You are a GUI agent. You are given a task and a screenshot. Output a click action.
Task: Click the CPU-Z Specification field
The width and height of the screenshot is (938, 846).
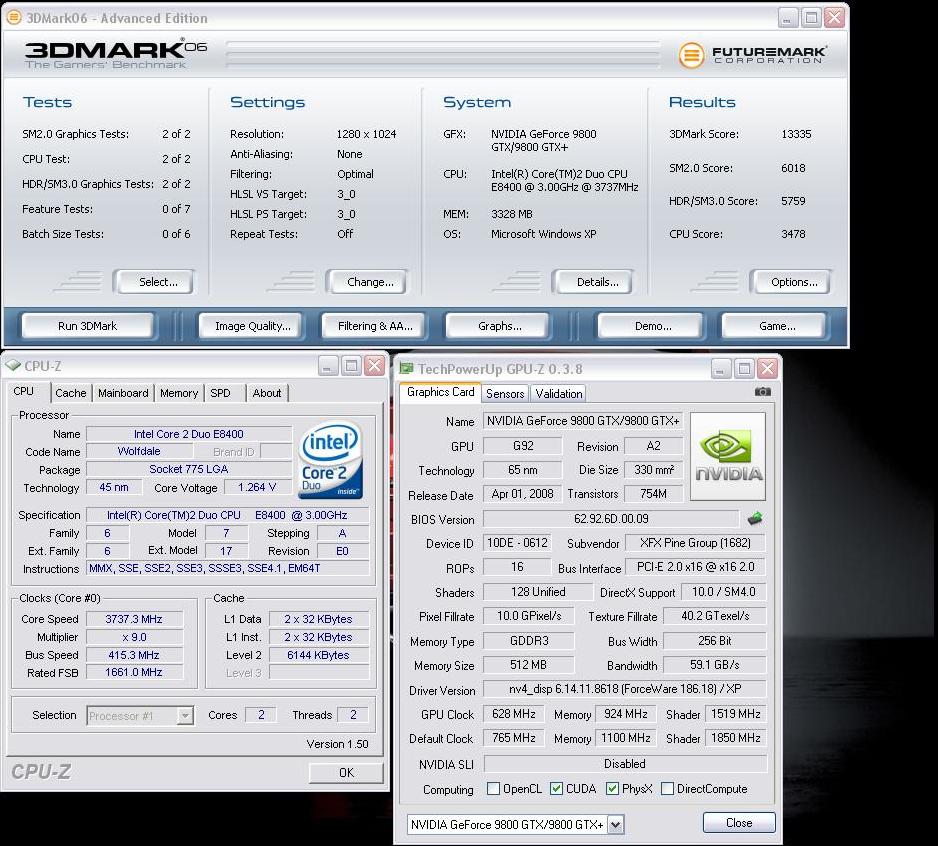tap(227, 515)
